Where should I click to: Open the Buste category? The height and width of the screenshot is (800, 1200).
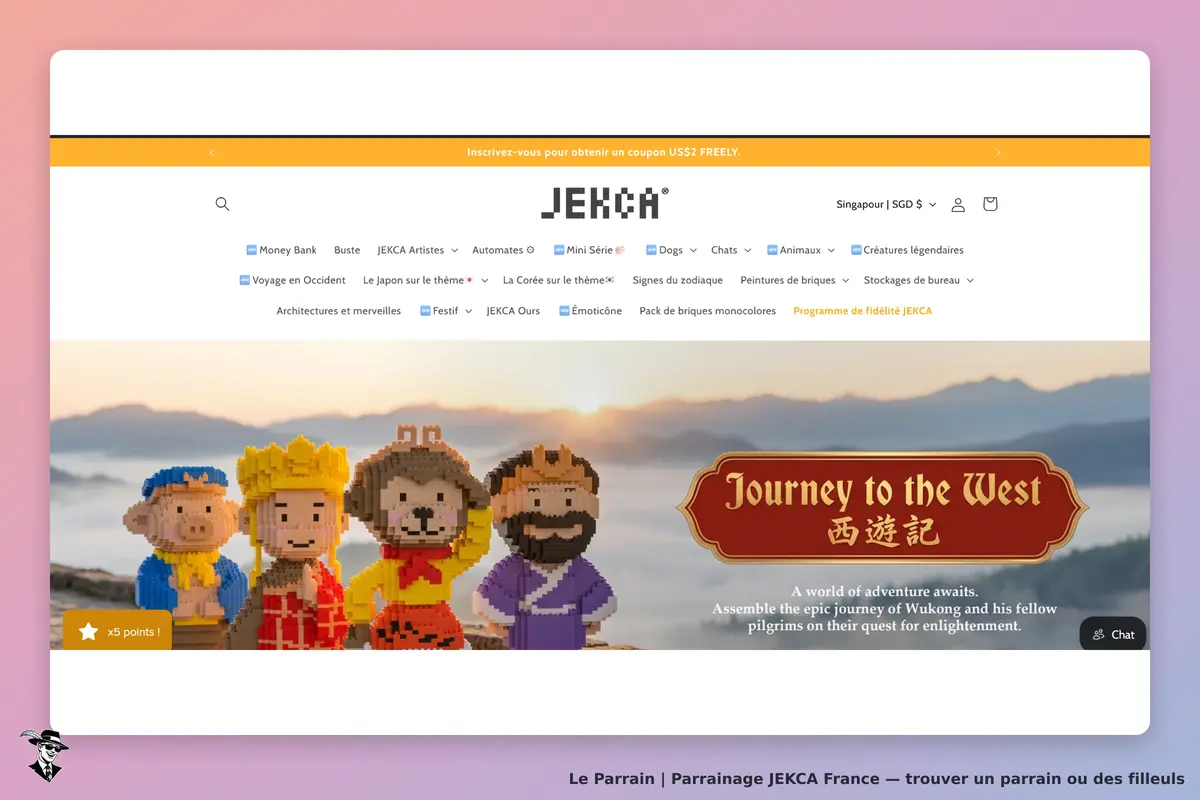(x=347, y=250)
